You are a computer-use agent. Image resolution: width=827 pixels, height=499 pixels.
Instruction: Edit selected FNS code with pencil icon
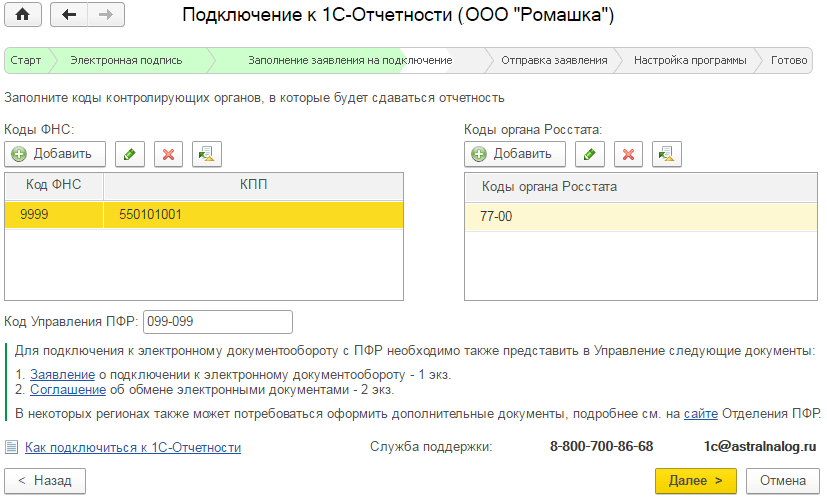(x=129, y=154)
